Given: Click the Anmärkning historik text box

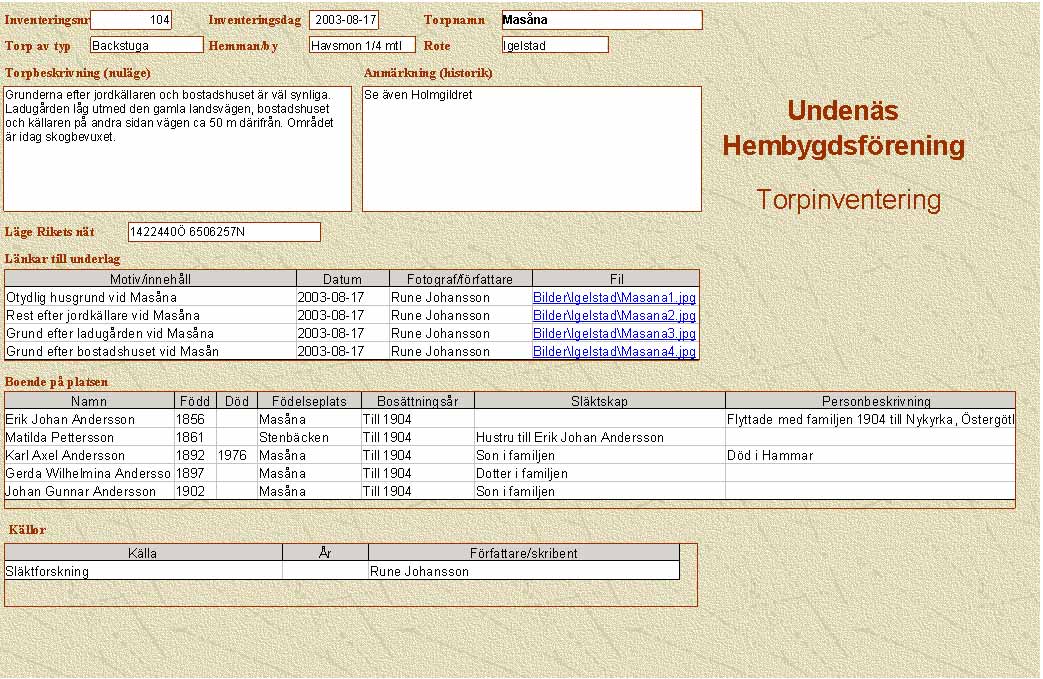Looking at the screenshot, I should point(531,148).
